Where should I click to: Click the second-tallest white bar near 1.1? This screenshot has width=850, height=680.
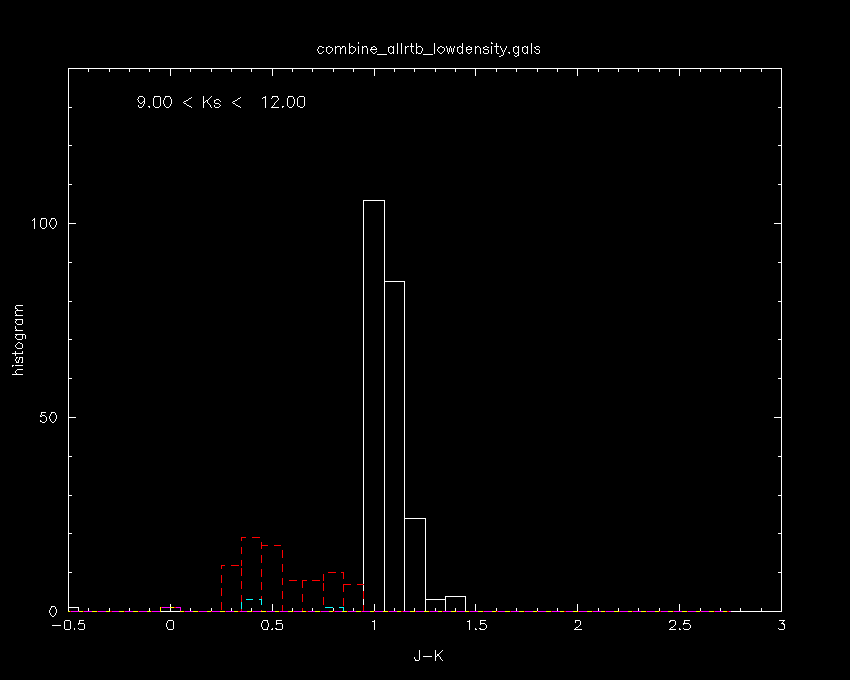point(395,446)
